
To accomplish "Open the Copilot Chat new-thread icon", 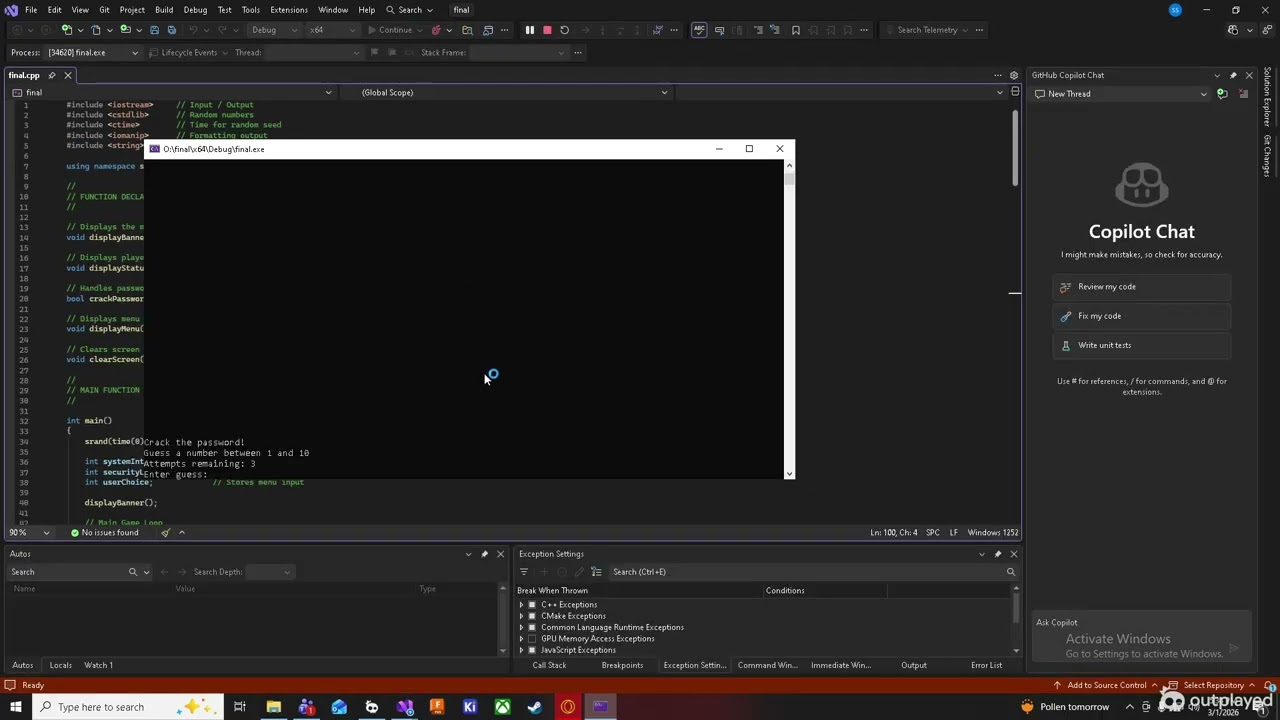I will [x=1221, y=94].
